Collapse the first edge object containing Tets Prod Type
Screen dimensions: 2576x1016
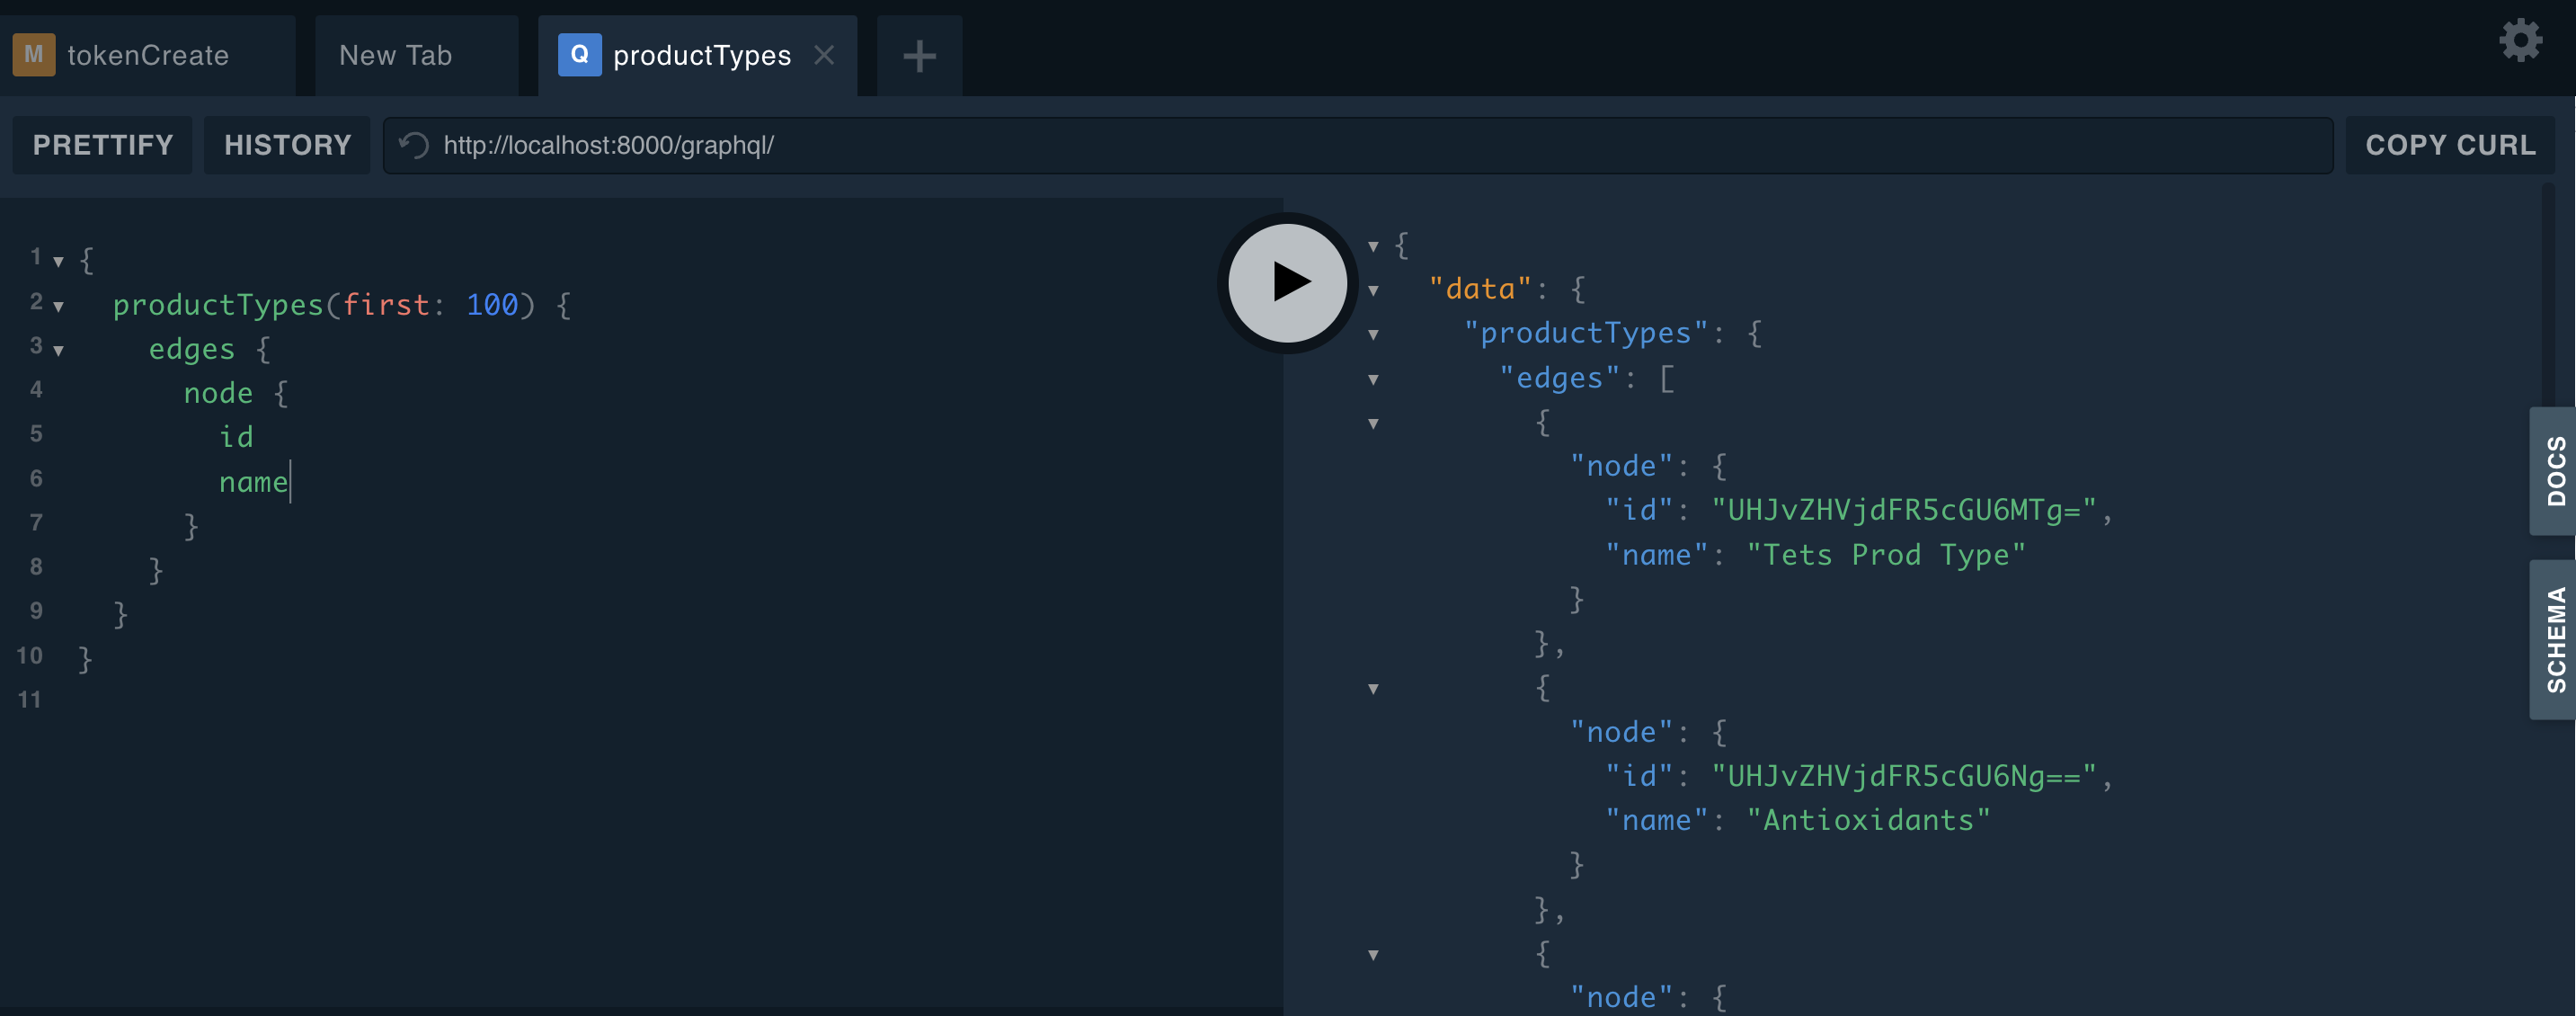1373,424
